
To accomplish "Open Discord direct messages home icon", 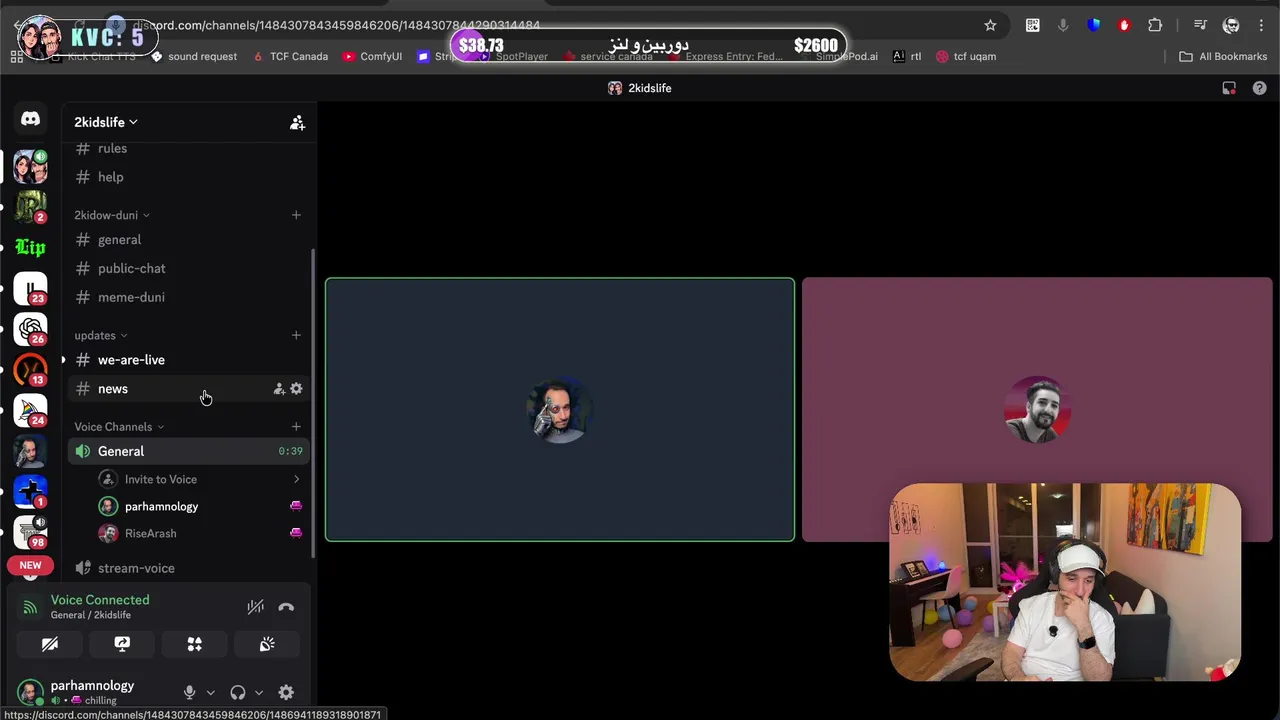I will click(x=30, y=119).
